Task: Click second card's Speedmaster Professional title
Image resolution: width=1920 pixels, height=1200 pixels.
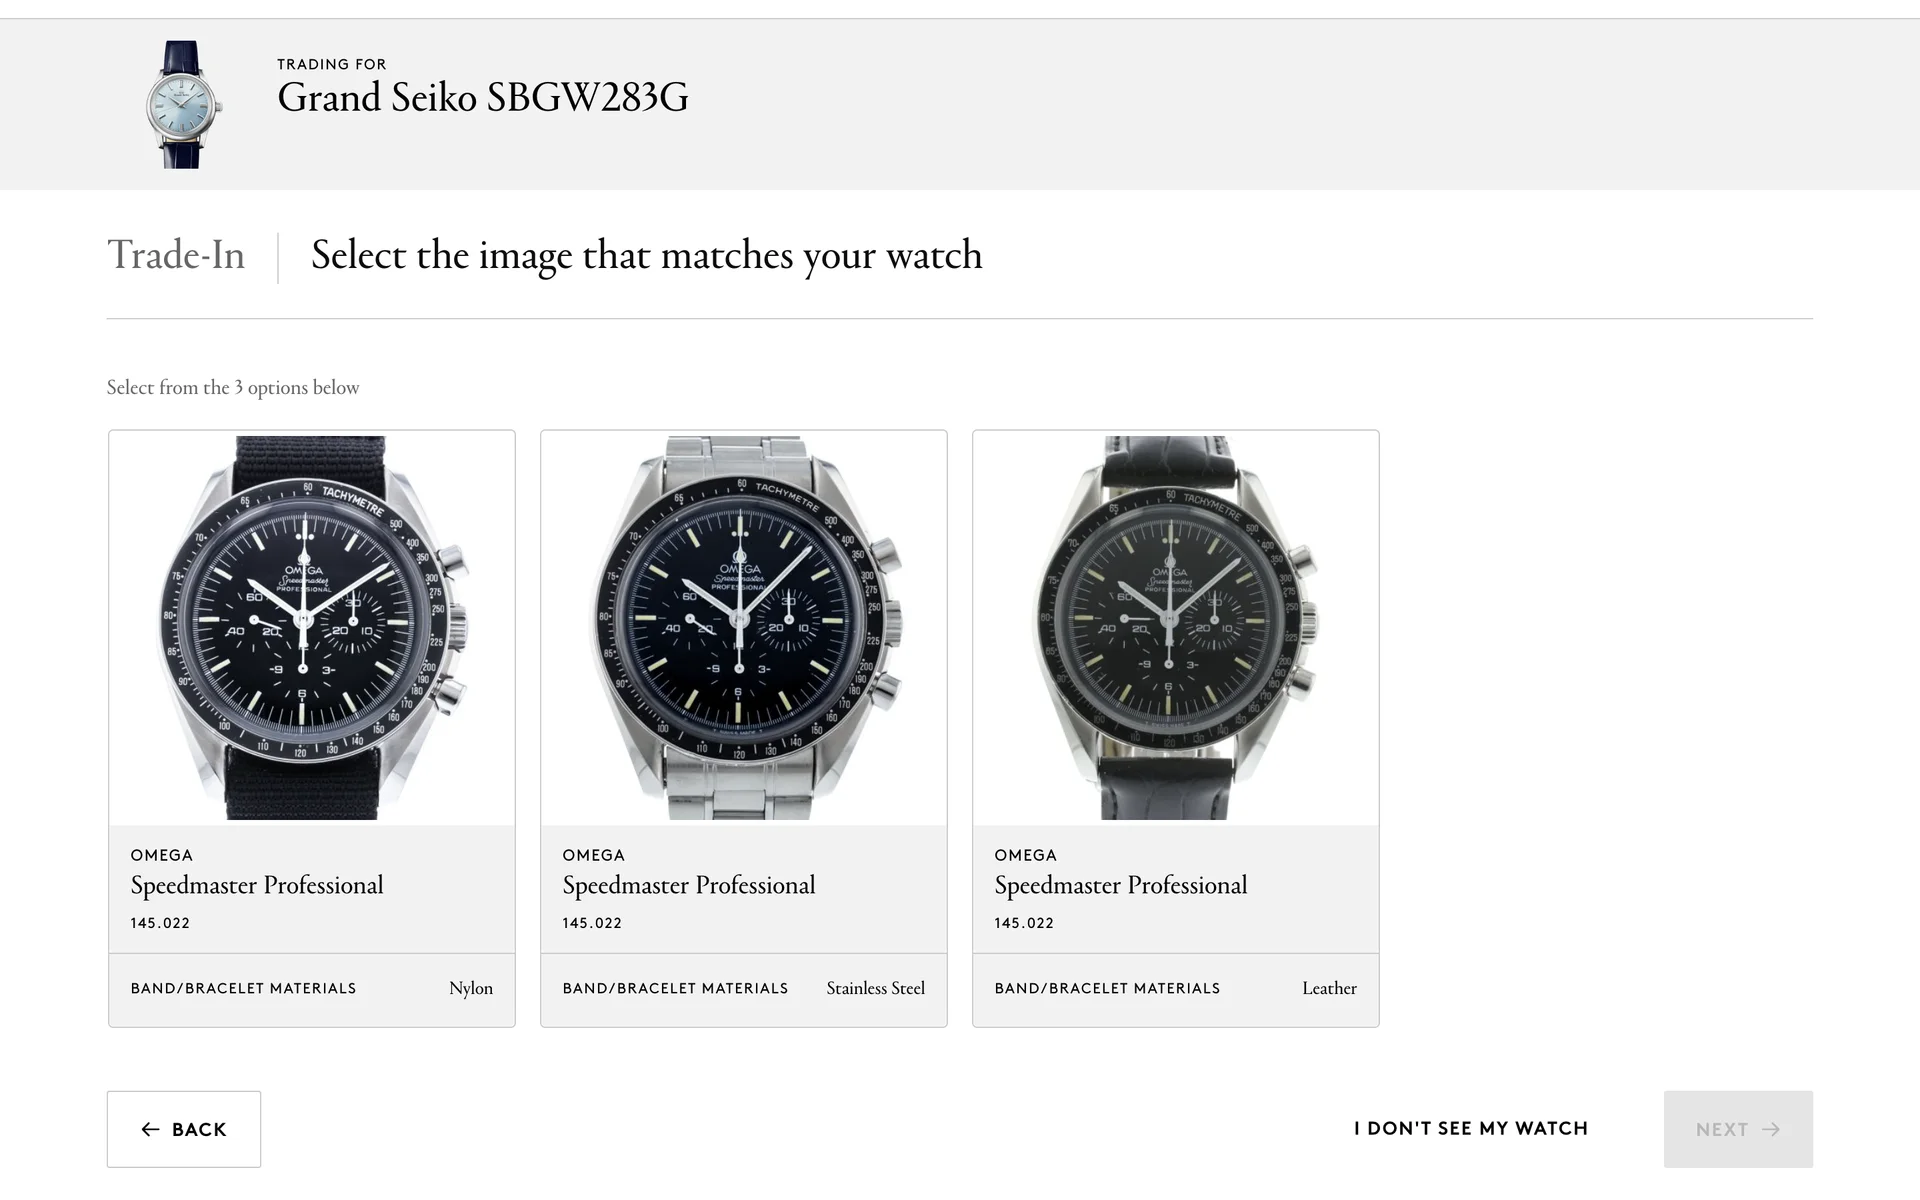Action: [x=689, y=885]
